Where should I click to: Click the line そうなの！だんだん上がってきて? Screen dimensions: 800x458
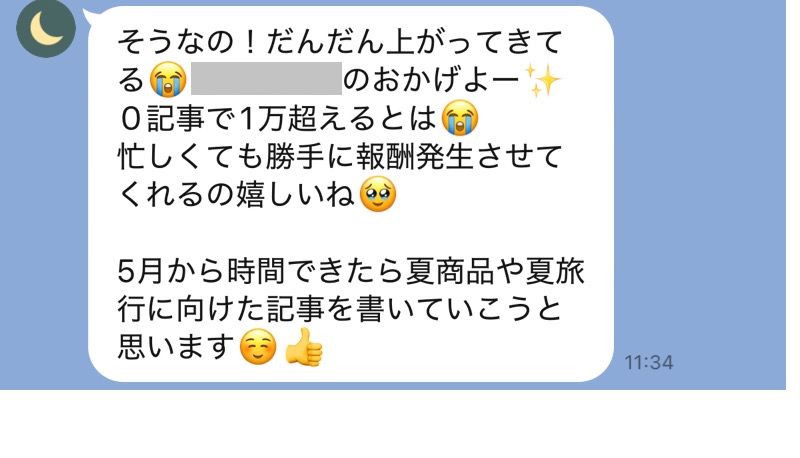(340, 42)
